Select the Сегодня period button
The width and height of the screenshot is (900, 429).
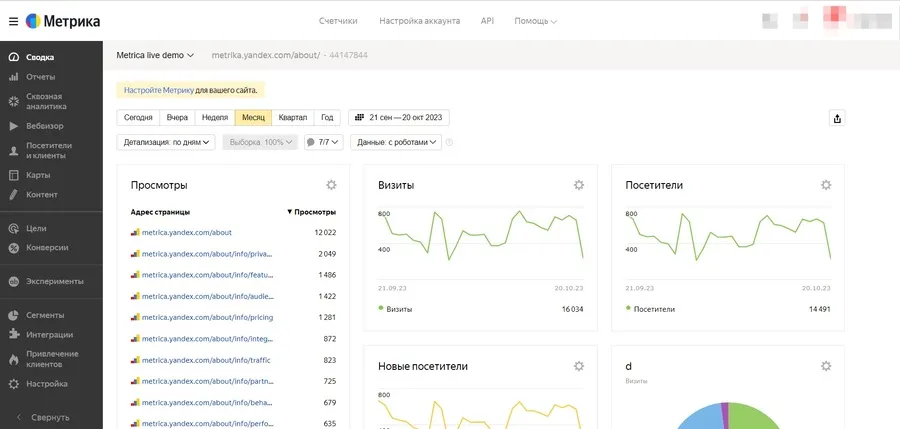(x=138, y=118)
